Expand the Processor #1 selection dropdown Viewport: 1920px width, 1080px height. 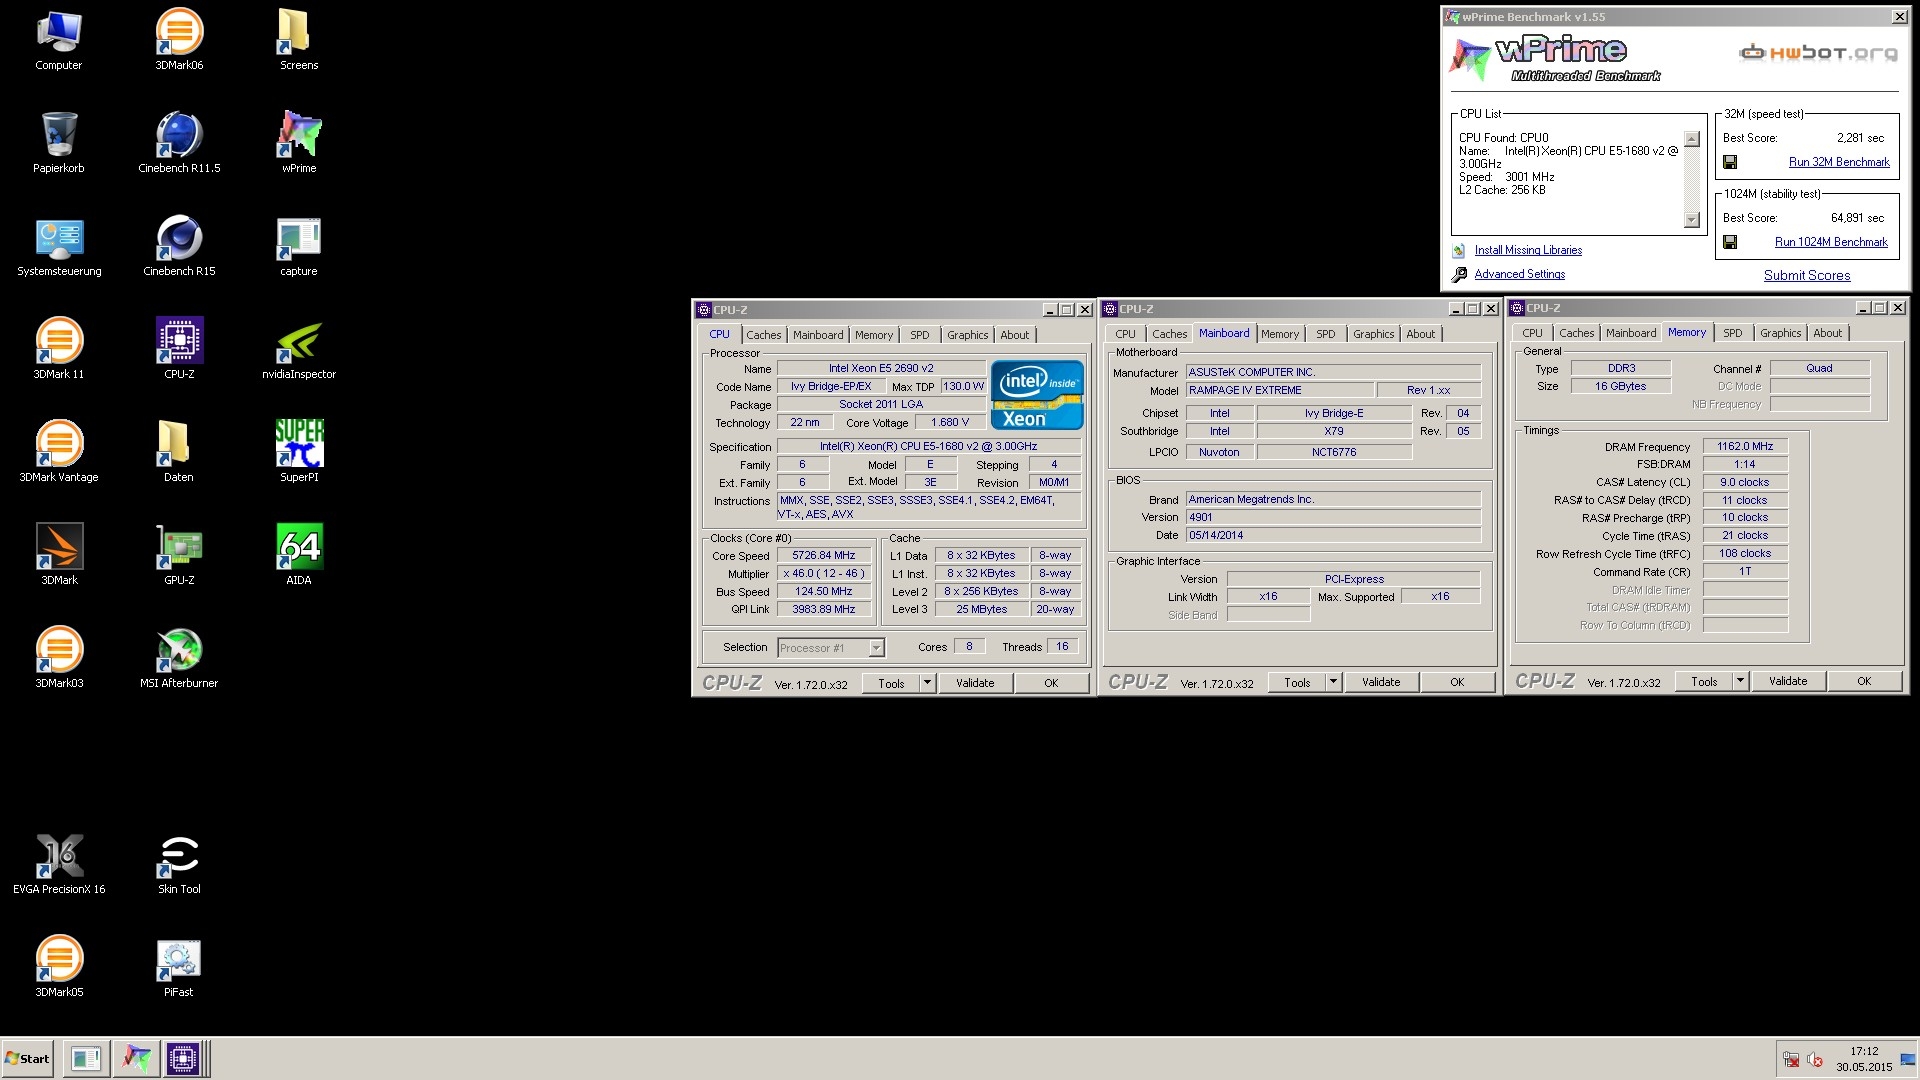[x=876, y=648]
